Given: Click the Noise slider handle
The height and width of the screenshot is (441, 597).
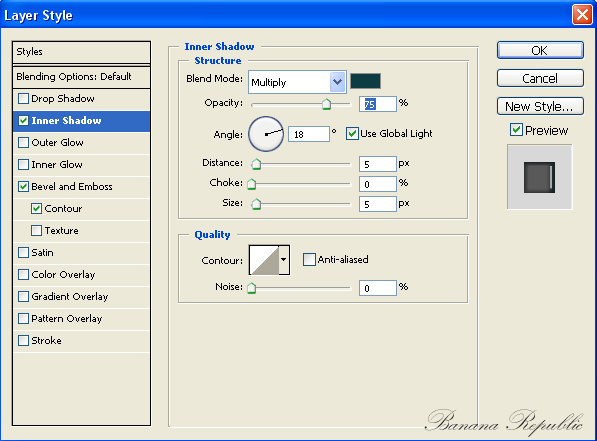Looking at the screenshot, I should point(251,288).
